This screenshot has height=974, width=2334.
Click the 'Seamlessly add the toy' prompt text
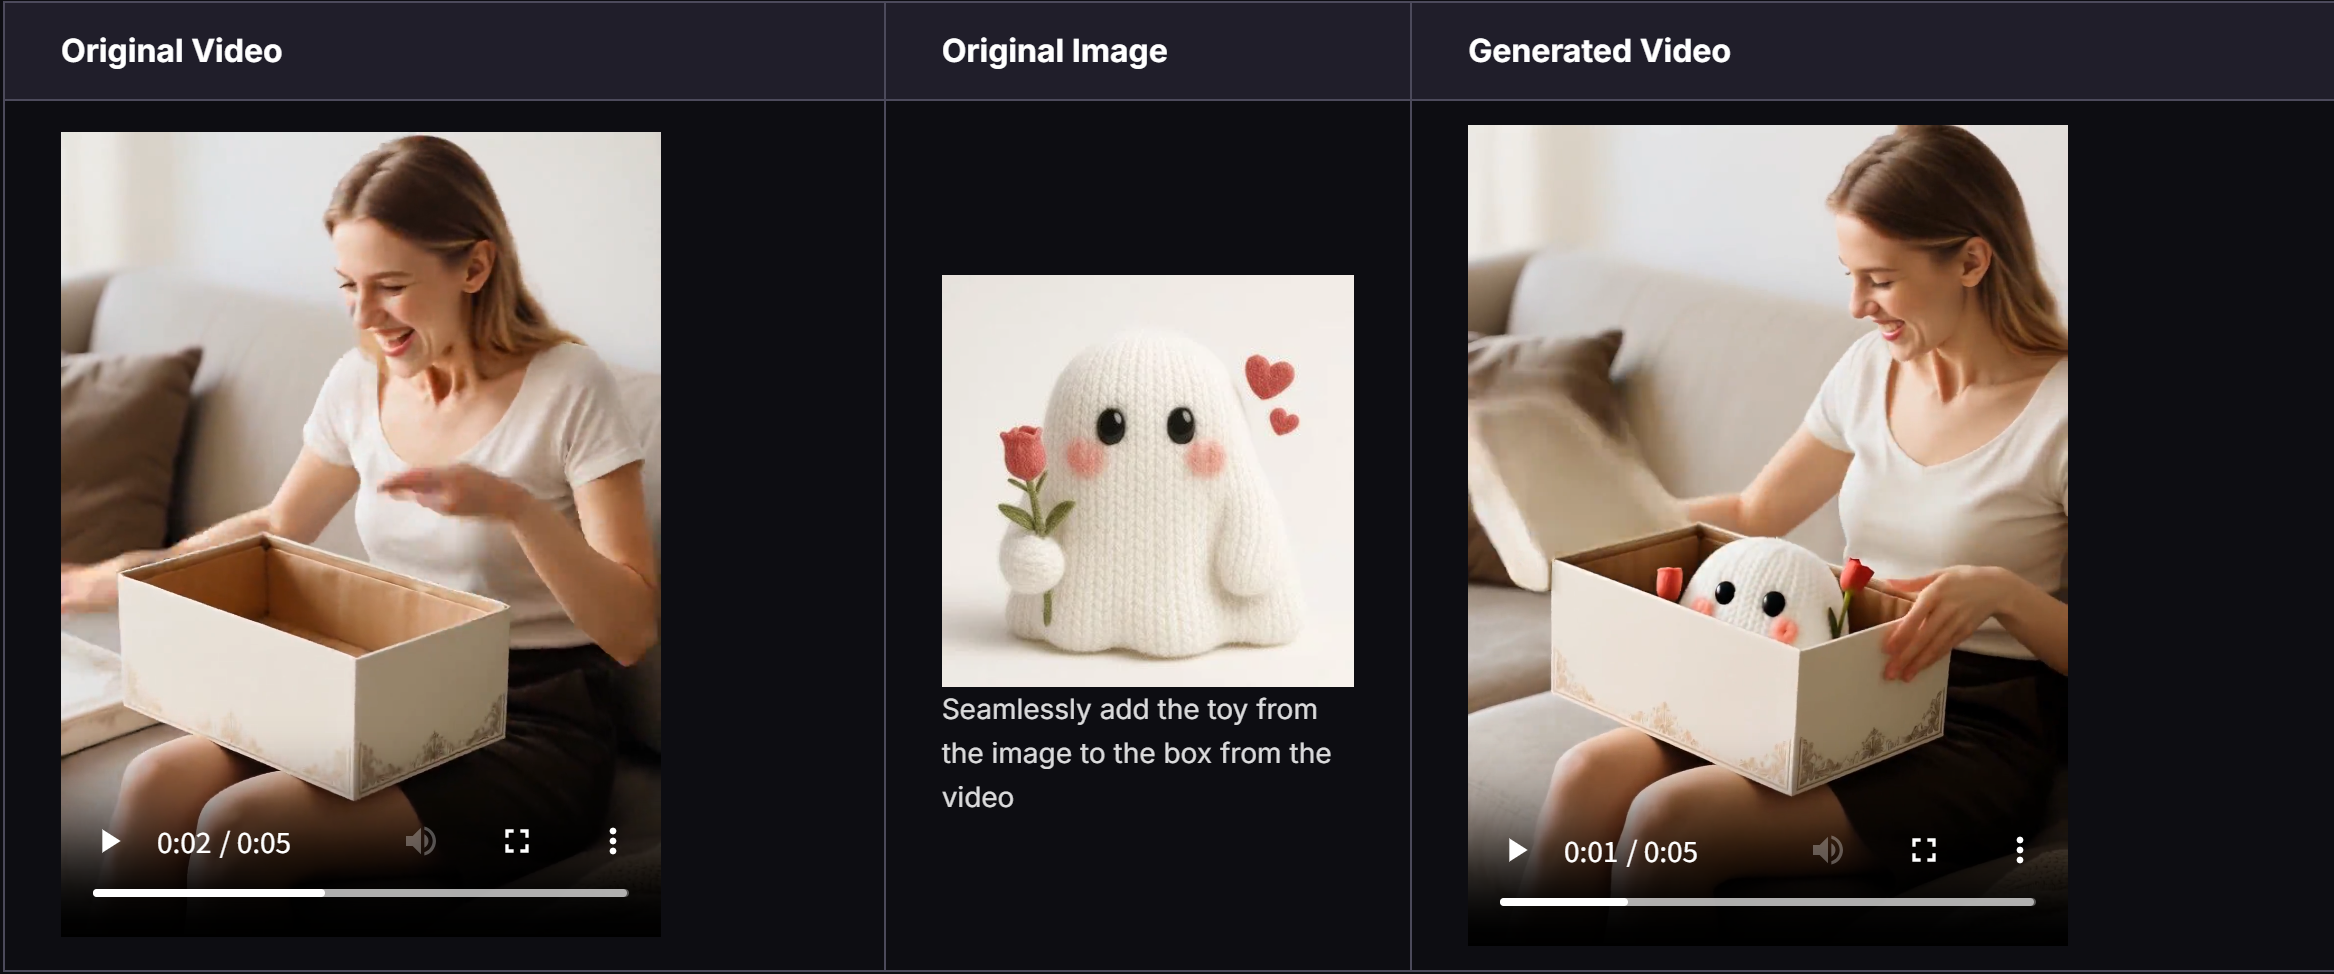point(1136,753)
